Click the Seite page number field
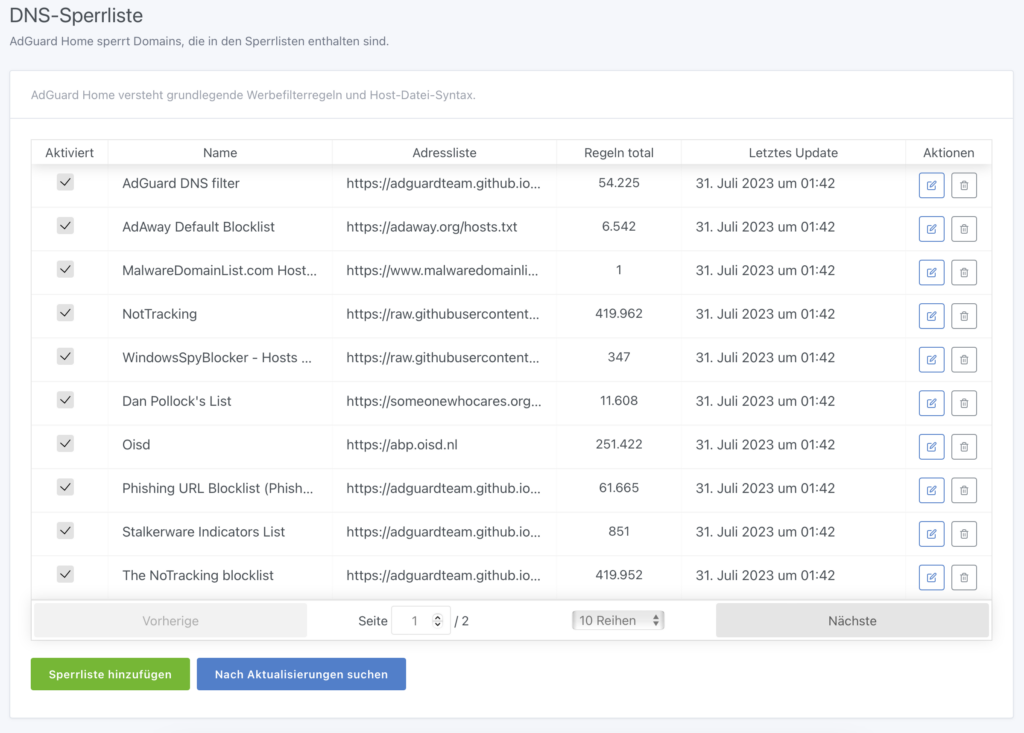Viewport: 1024px width, 733px height. [x=413, y=621]
